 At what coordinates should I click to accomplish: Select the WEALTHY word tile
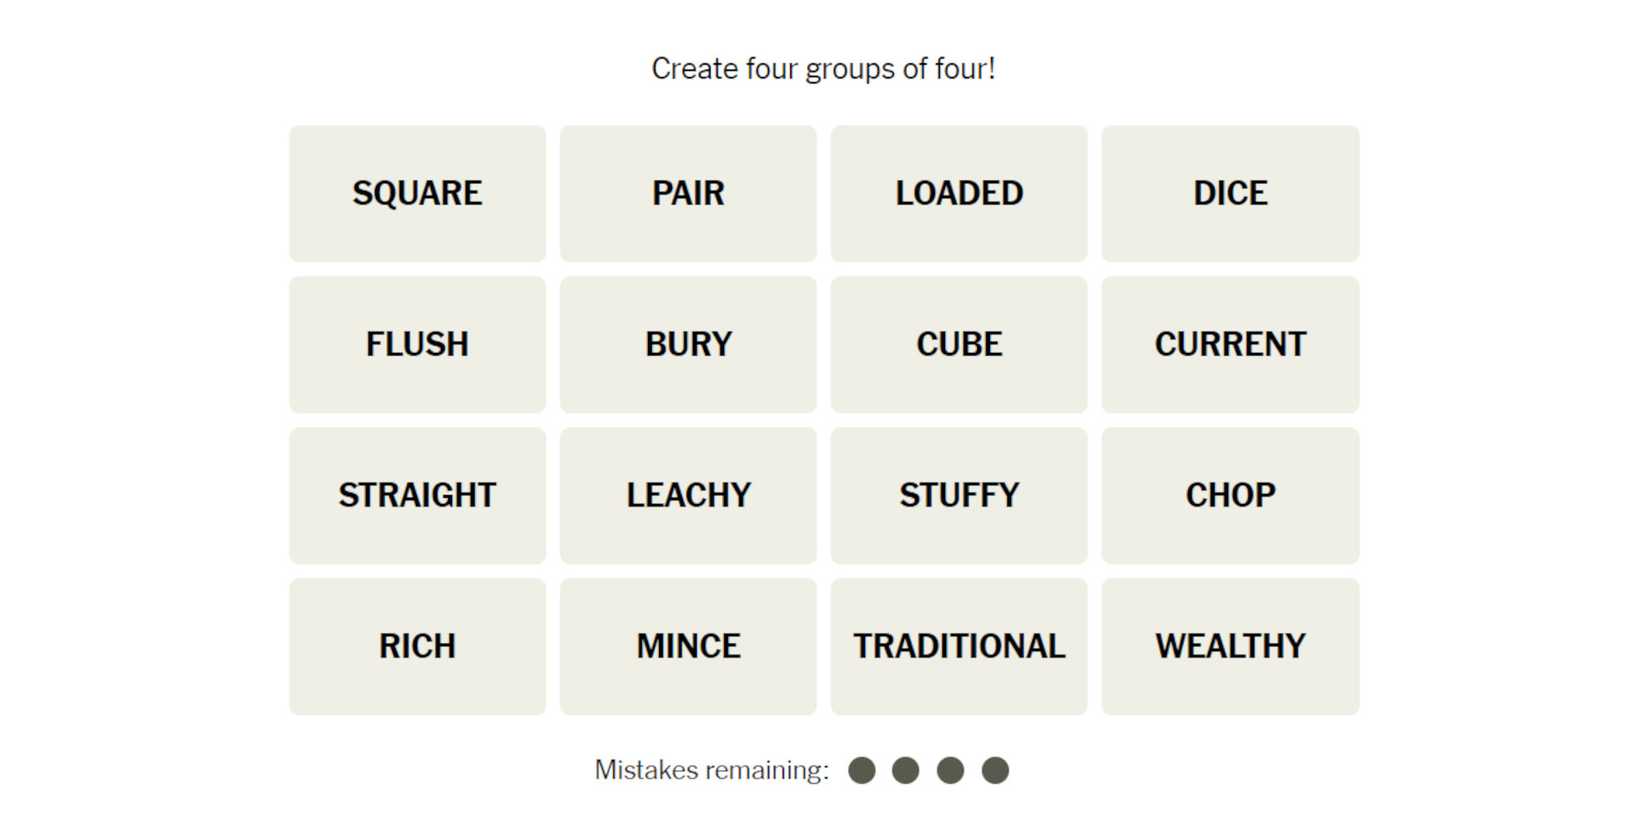[x=1229, y=646]
